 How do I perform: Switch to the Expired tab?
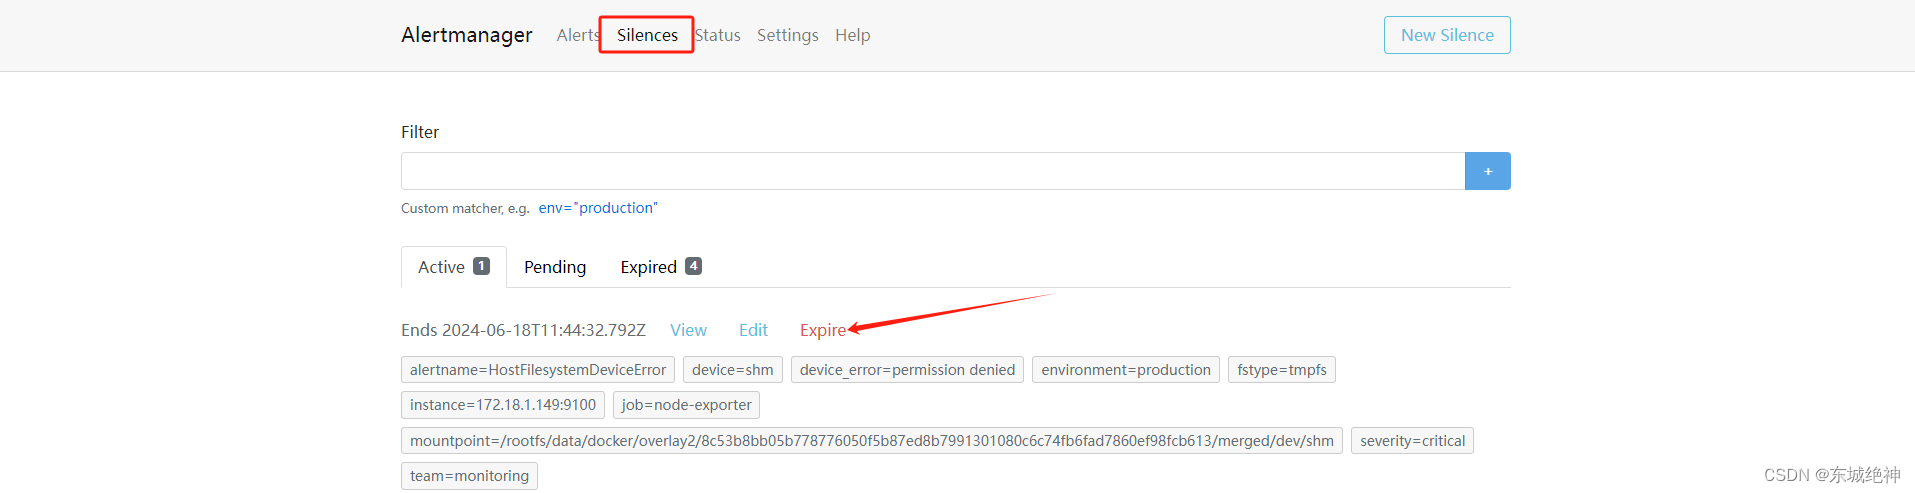tap(661, 267)
